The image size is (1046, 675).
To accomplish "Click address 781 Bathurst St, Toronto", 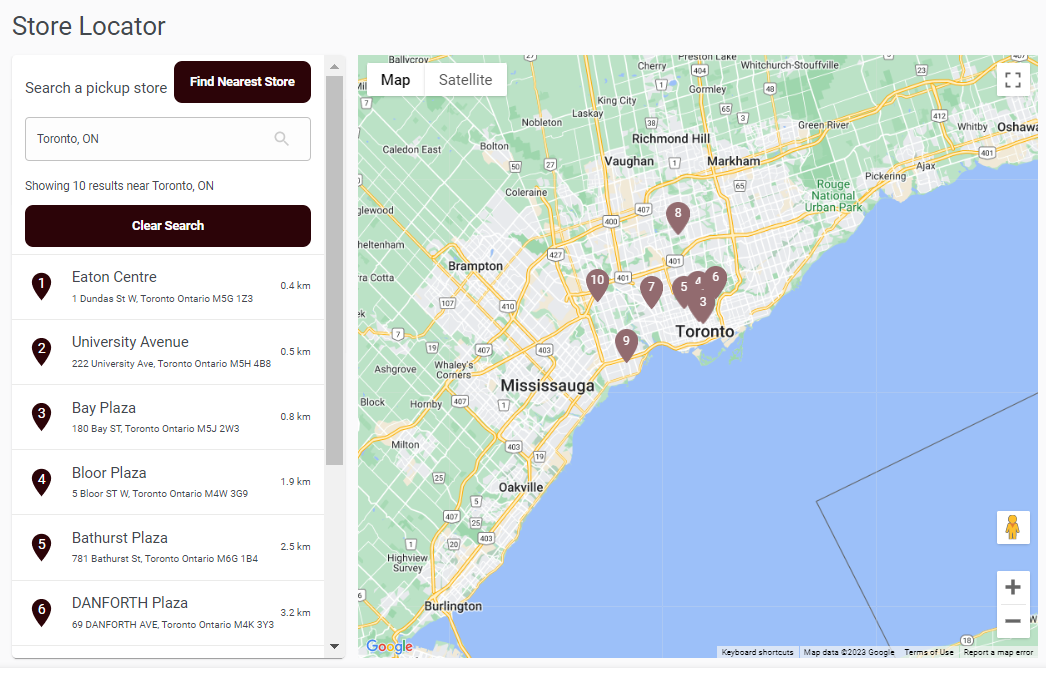I will point(165,559).
